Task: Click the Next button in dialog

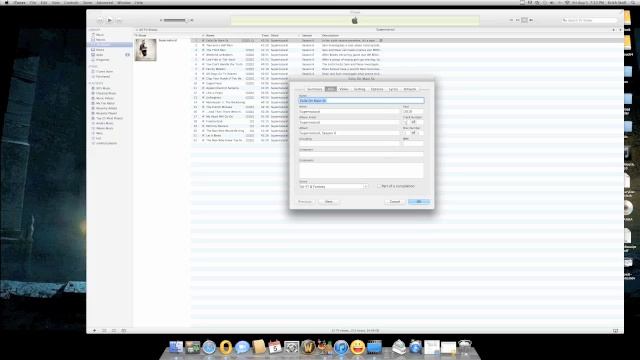Action: point(329,202)
